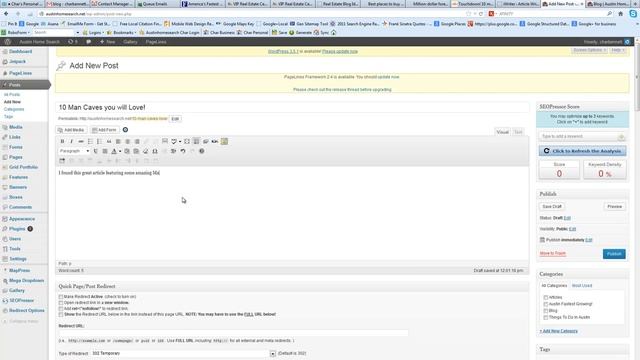Image resolution: width=640 pixels, height=360 pixels.
Task: Tick the Articles category checkbox
Action: [x=546, y=298]
